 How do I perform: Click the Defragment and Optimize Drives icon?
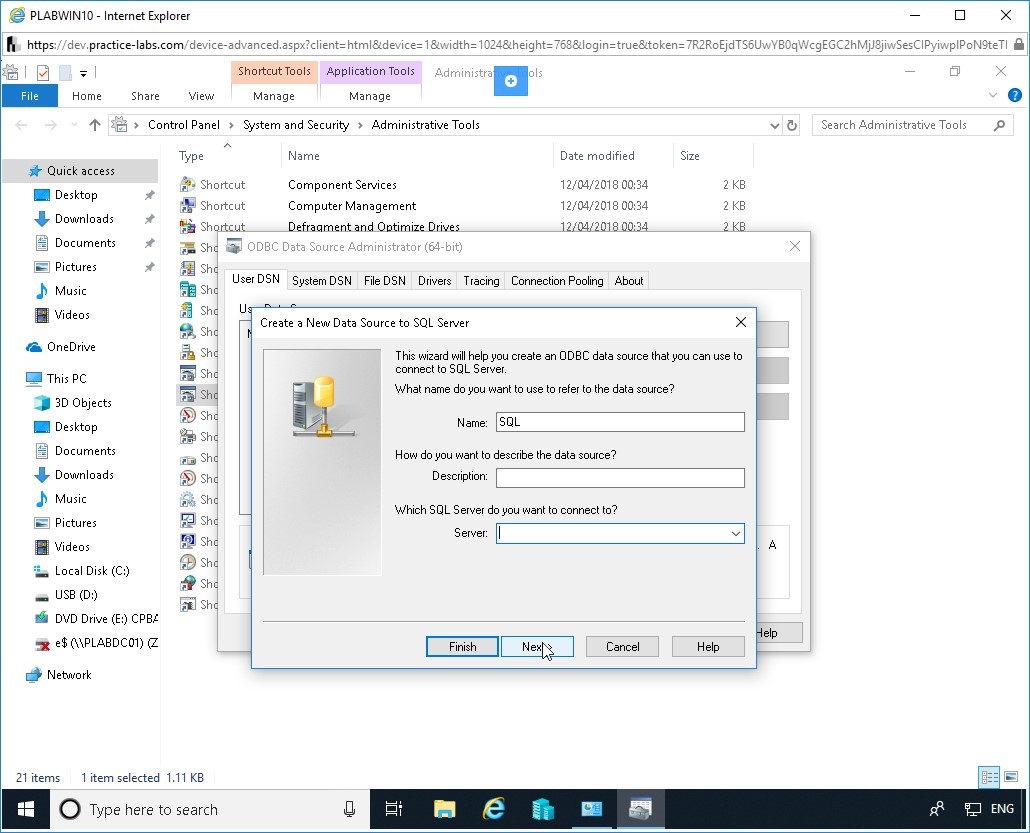coord(188,227)
